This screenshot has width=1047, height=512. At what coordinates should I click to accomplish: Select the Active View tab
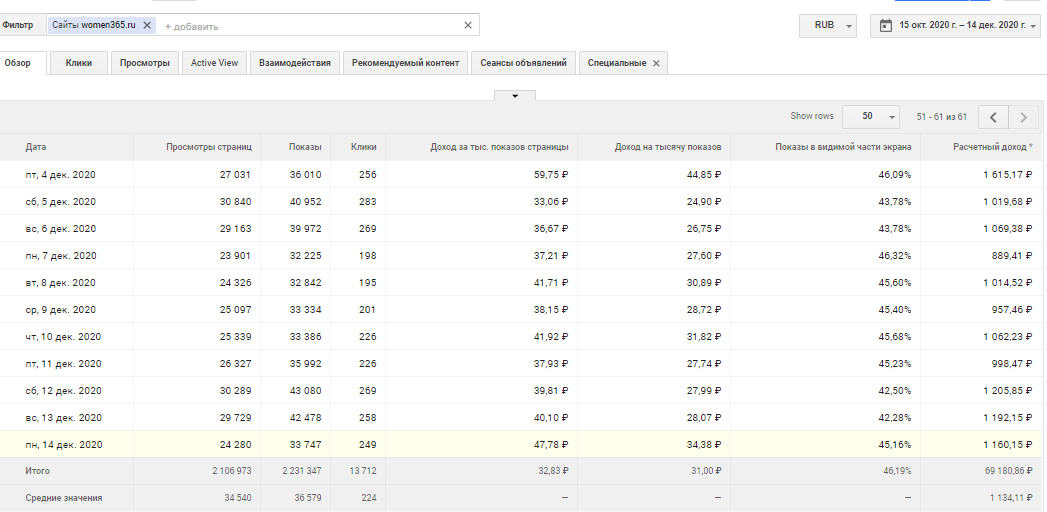click(214, 63)
